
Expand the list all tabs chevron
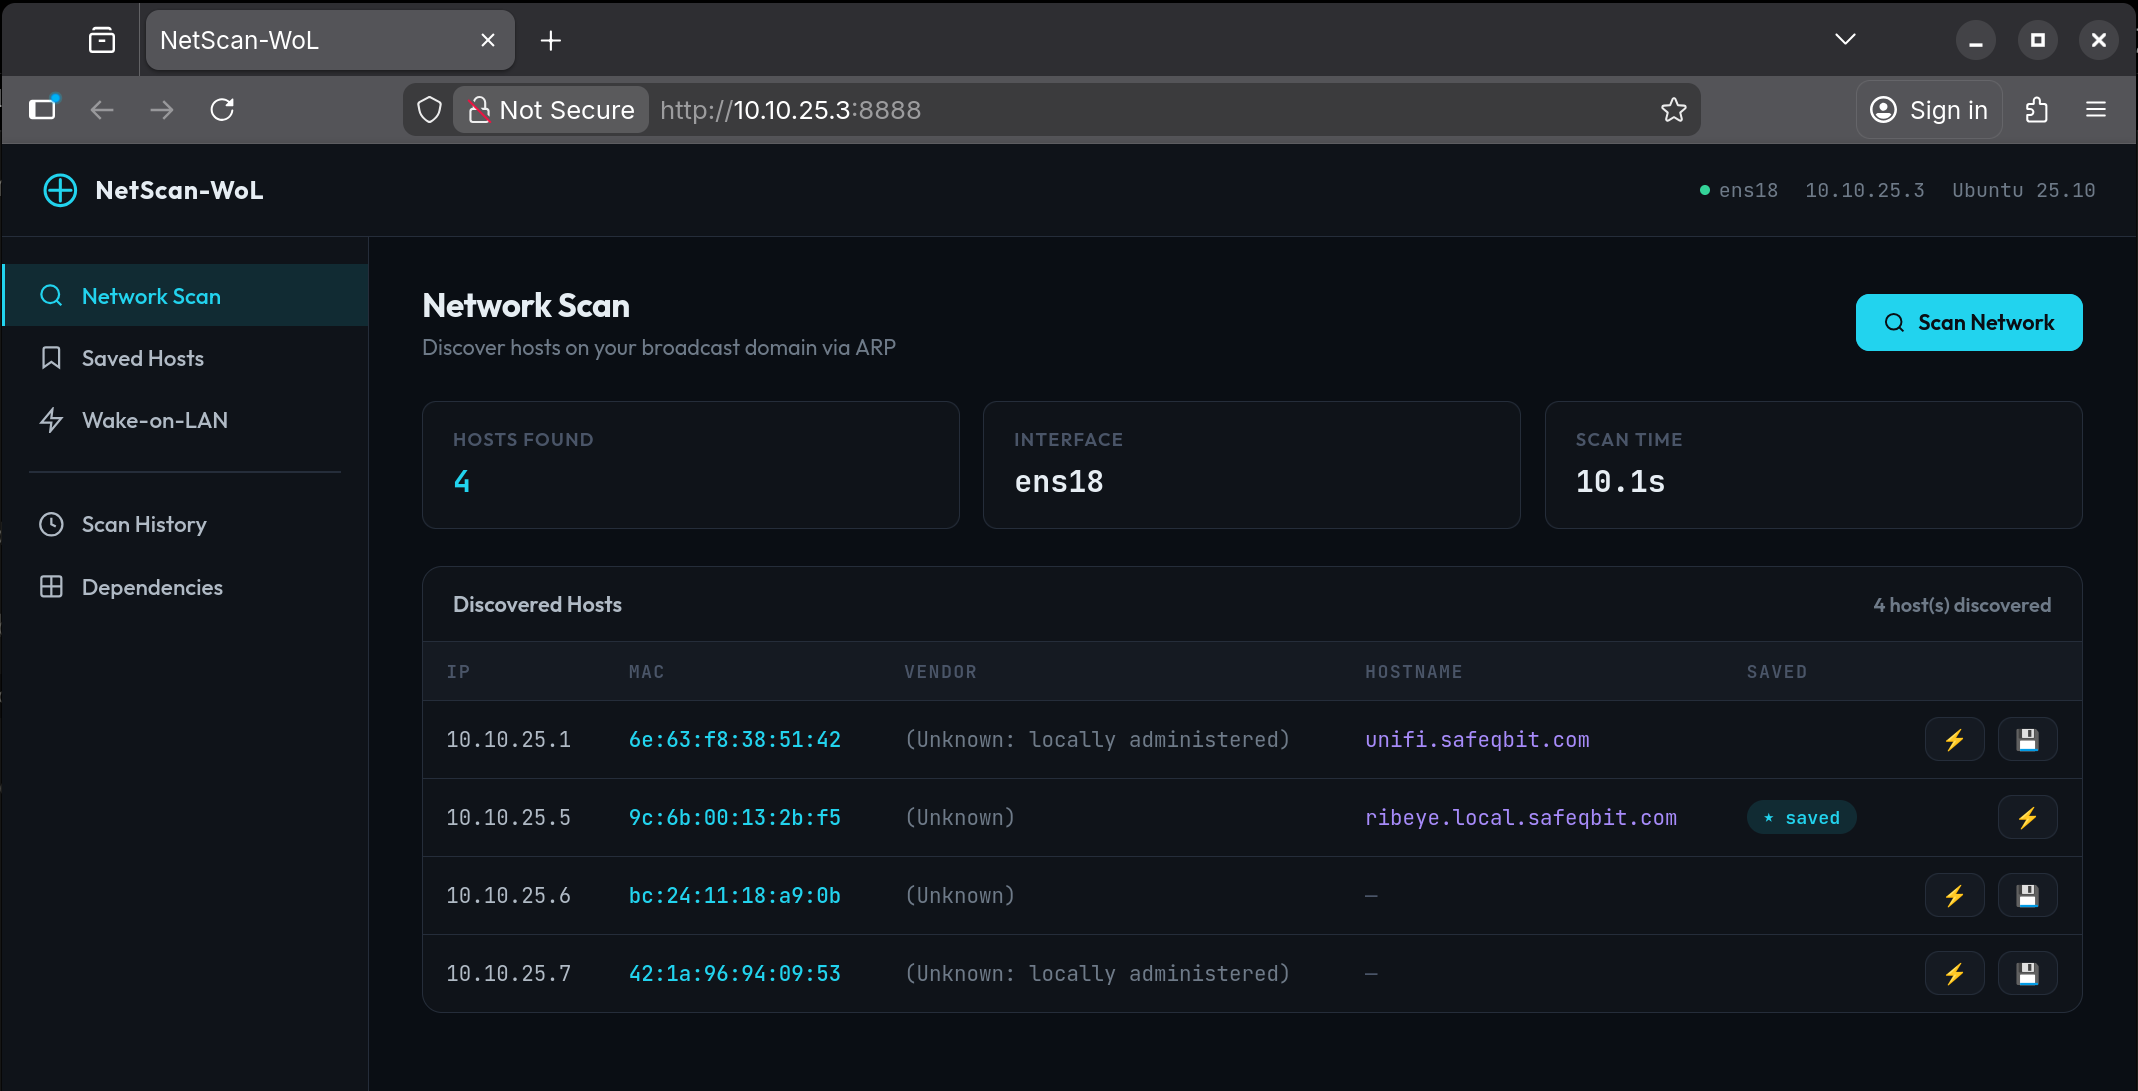click(x=1845, y=40)
